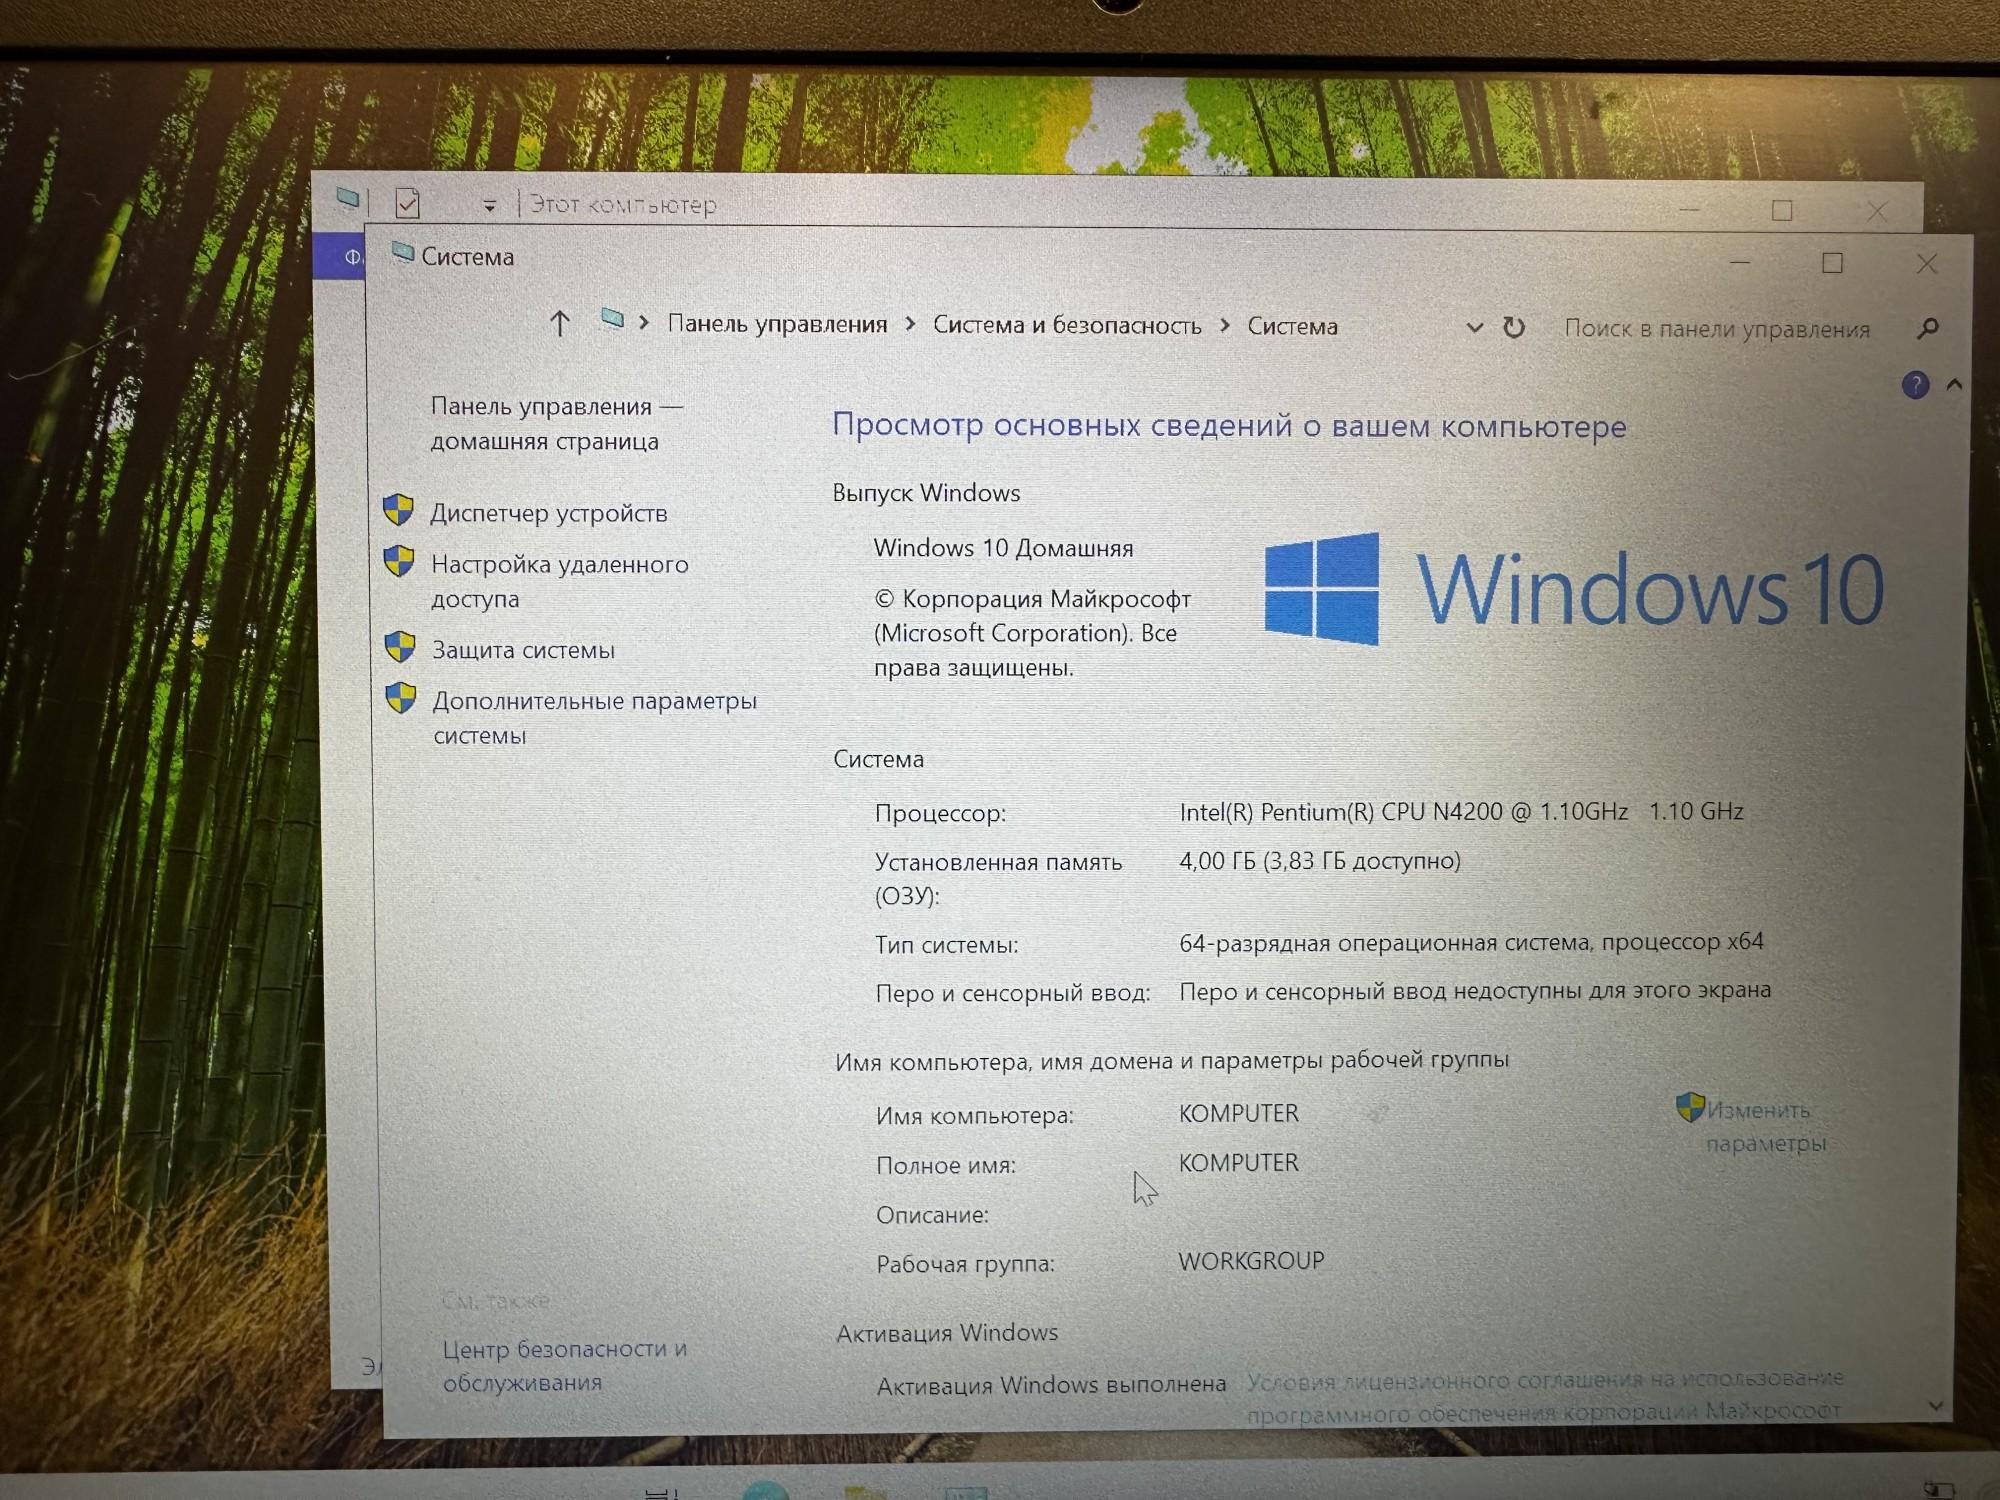Click the Изменить параметры link
The width and height of the screenshot is (2000, 1500).
tap(1766, 1126)
